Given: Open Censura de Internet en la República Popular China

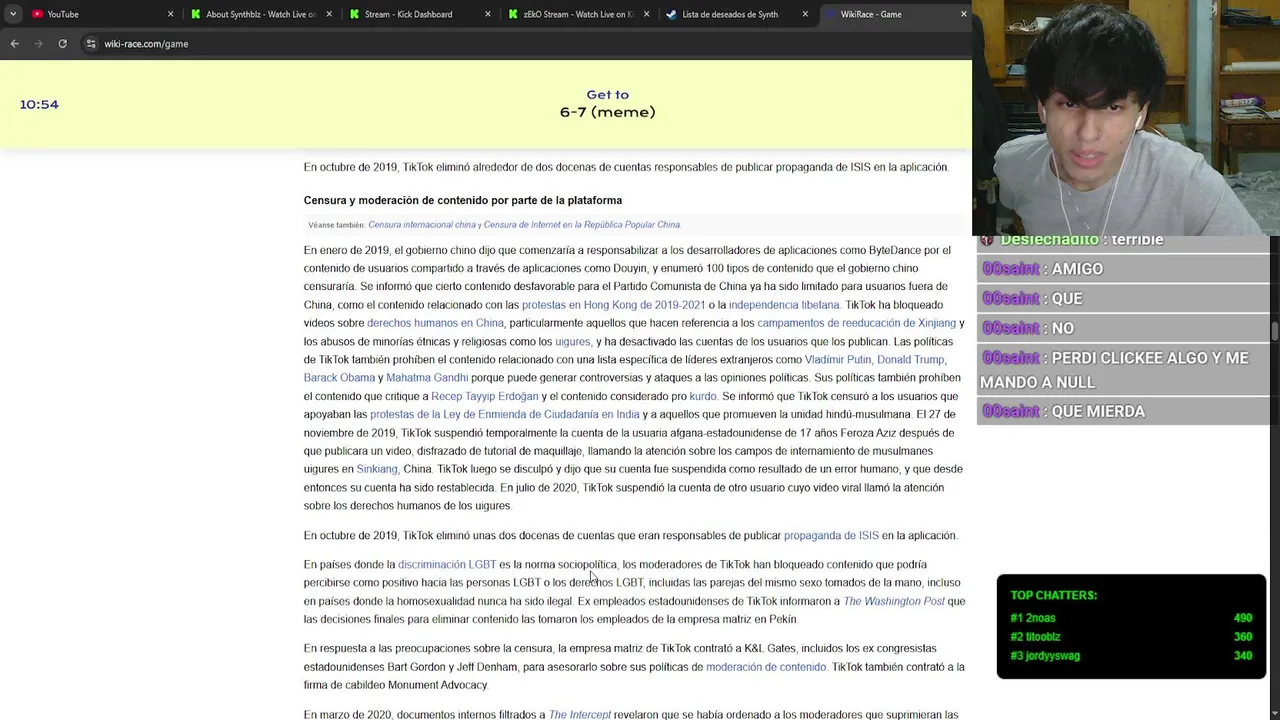Looking at the screenshot, I should click(582, 225).
